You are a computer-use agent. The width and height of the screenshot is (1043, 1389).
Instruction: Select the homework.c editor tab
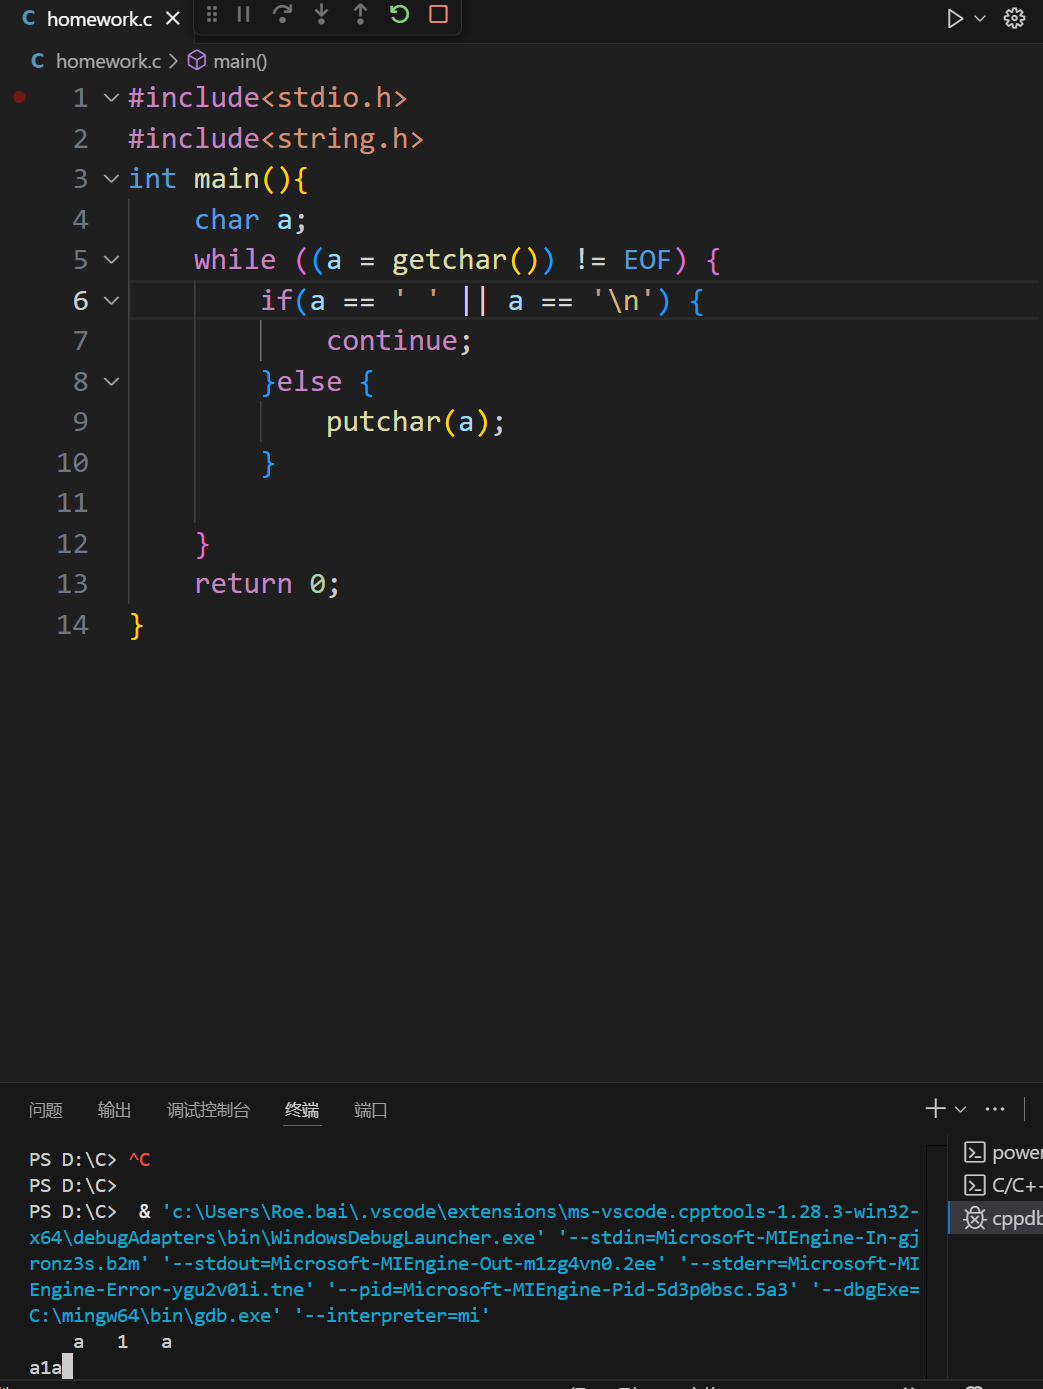click(99, 18)
